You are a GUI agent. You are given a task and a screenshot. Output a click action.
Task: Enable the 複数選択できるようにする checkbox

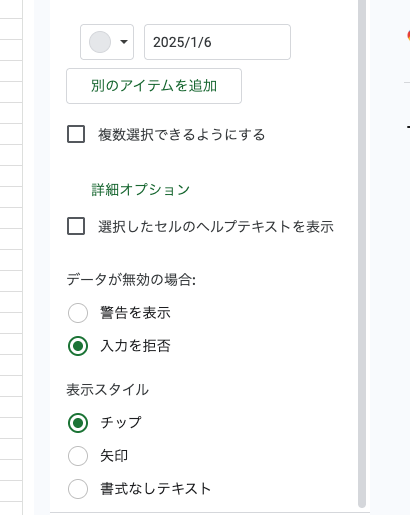pyautogui.click(x=76, y=134)
